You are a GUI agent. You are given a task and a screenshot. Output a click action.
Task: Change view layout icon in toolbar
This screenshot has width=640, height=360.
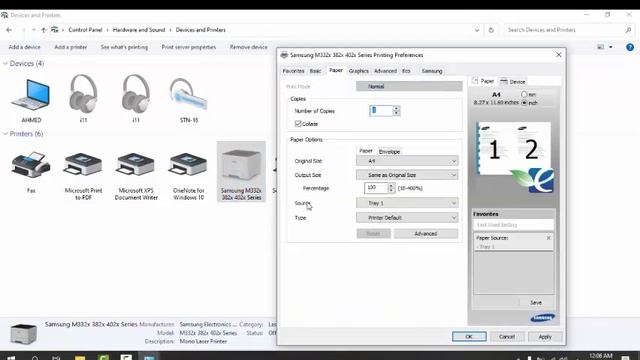point(600,47)
